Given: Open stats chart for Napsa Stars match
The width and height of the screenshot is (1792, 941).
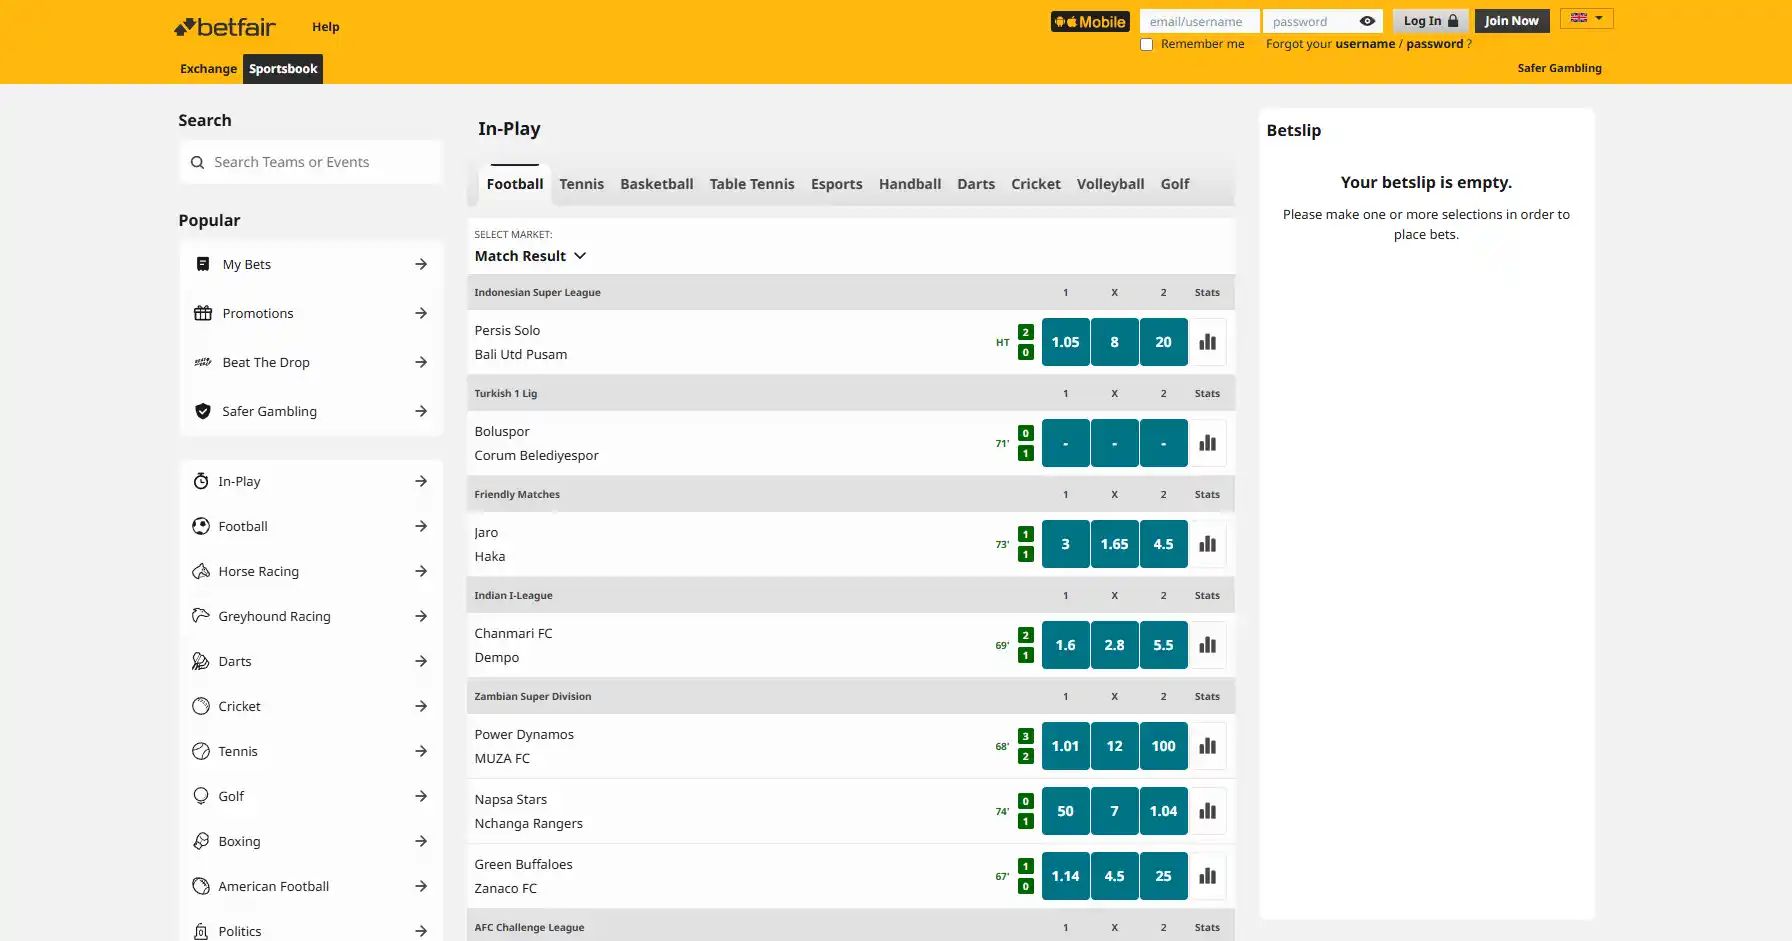Looking at the screenshot, I should click(1208, 811).
